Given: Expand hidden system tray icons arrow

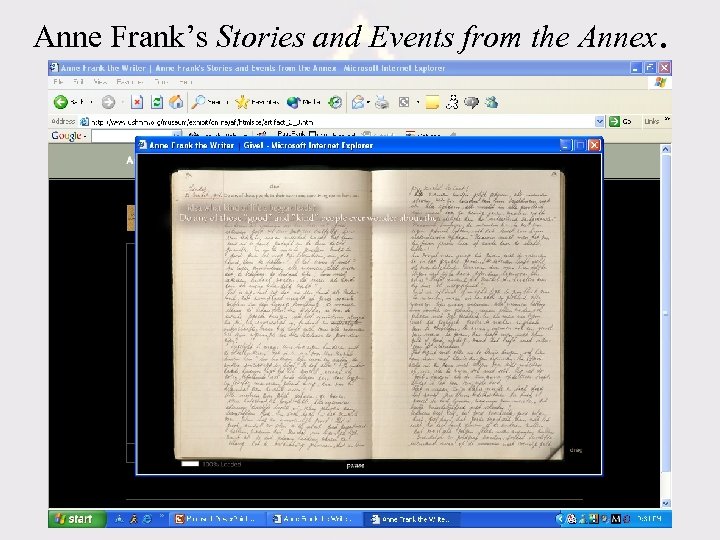Looking at the screenshot, I should 559,519.
